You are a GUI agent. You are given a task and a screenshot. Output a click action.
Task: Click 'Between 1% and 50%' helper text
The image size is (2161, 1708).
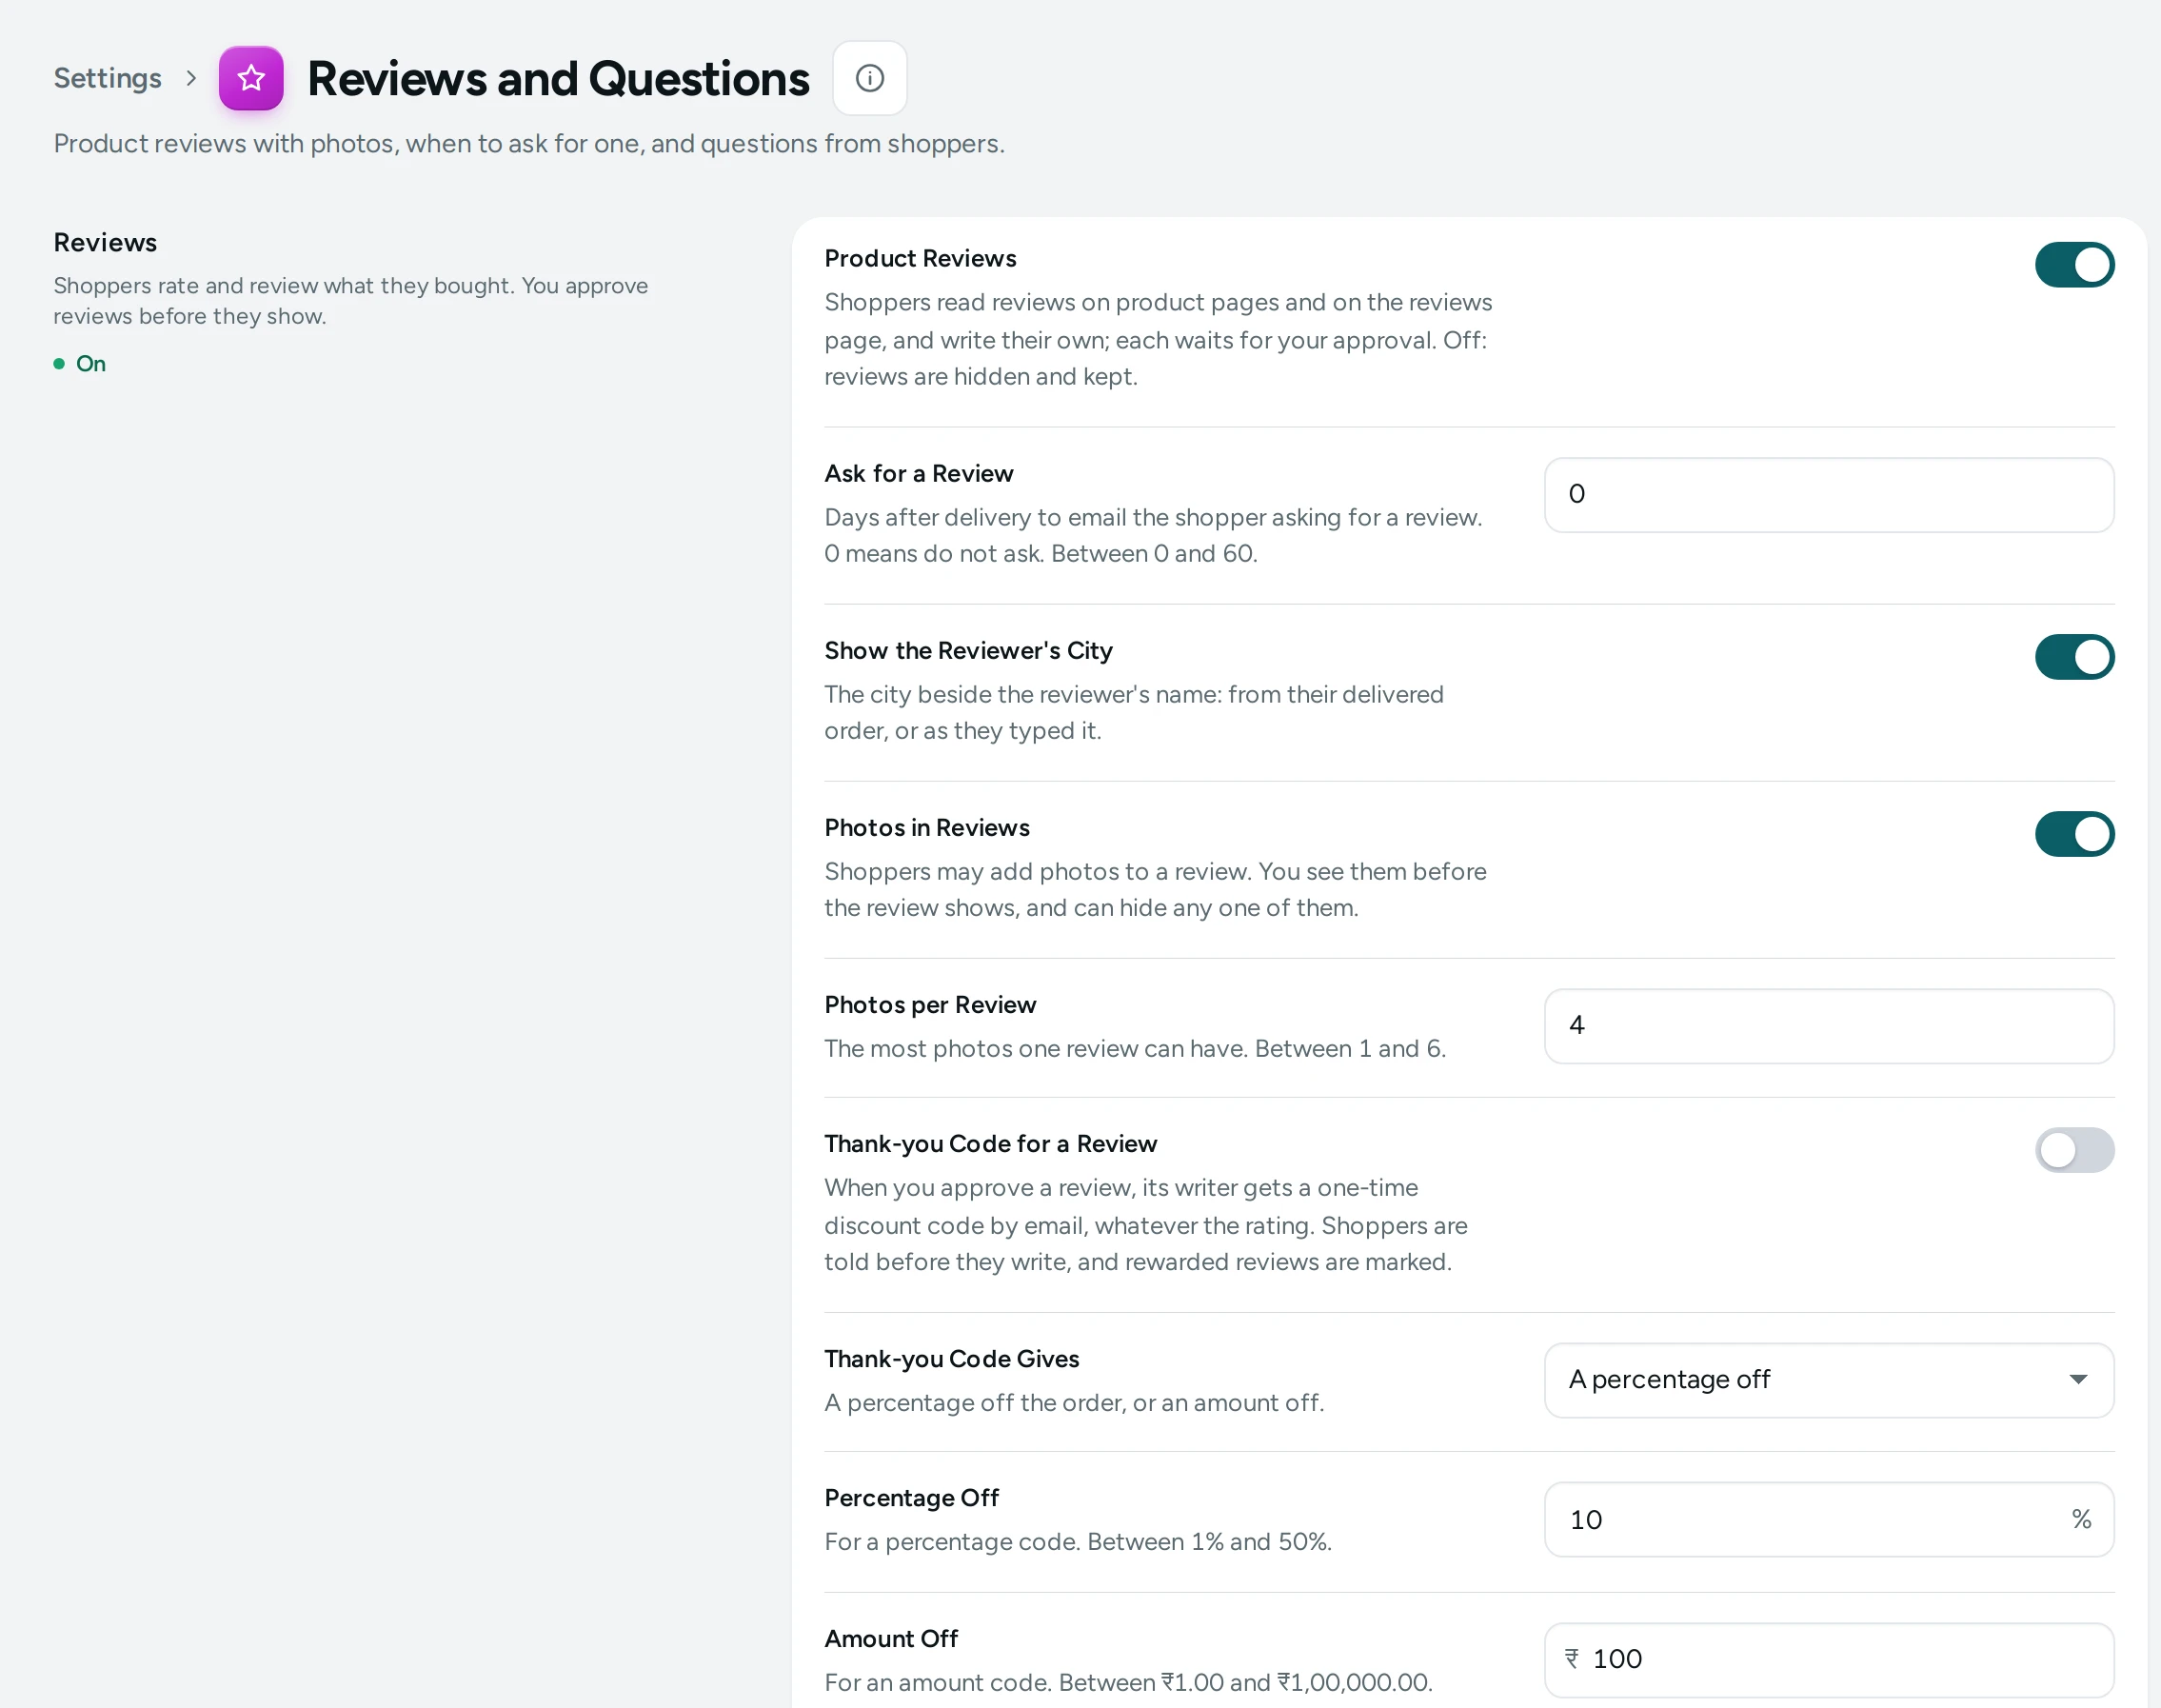pos(1209,1541)
